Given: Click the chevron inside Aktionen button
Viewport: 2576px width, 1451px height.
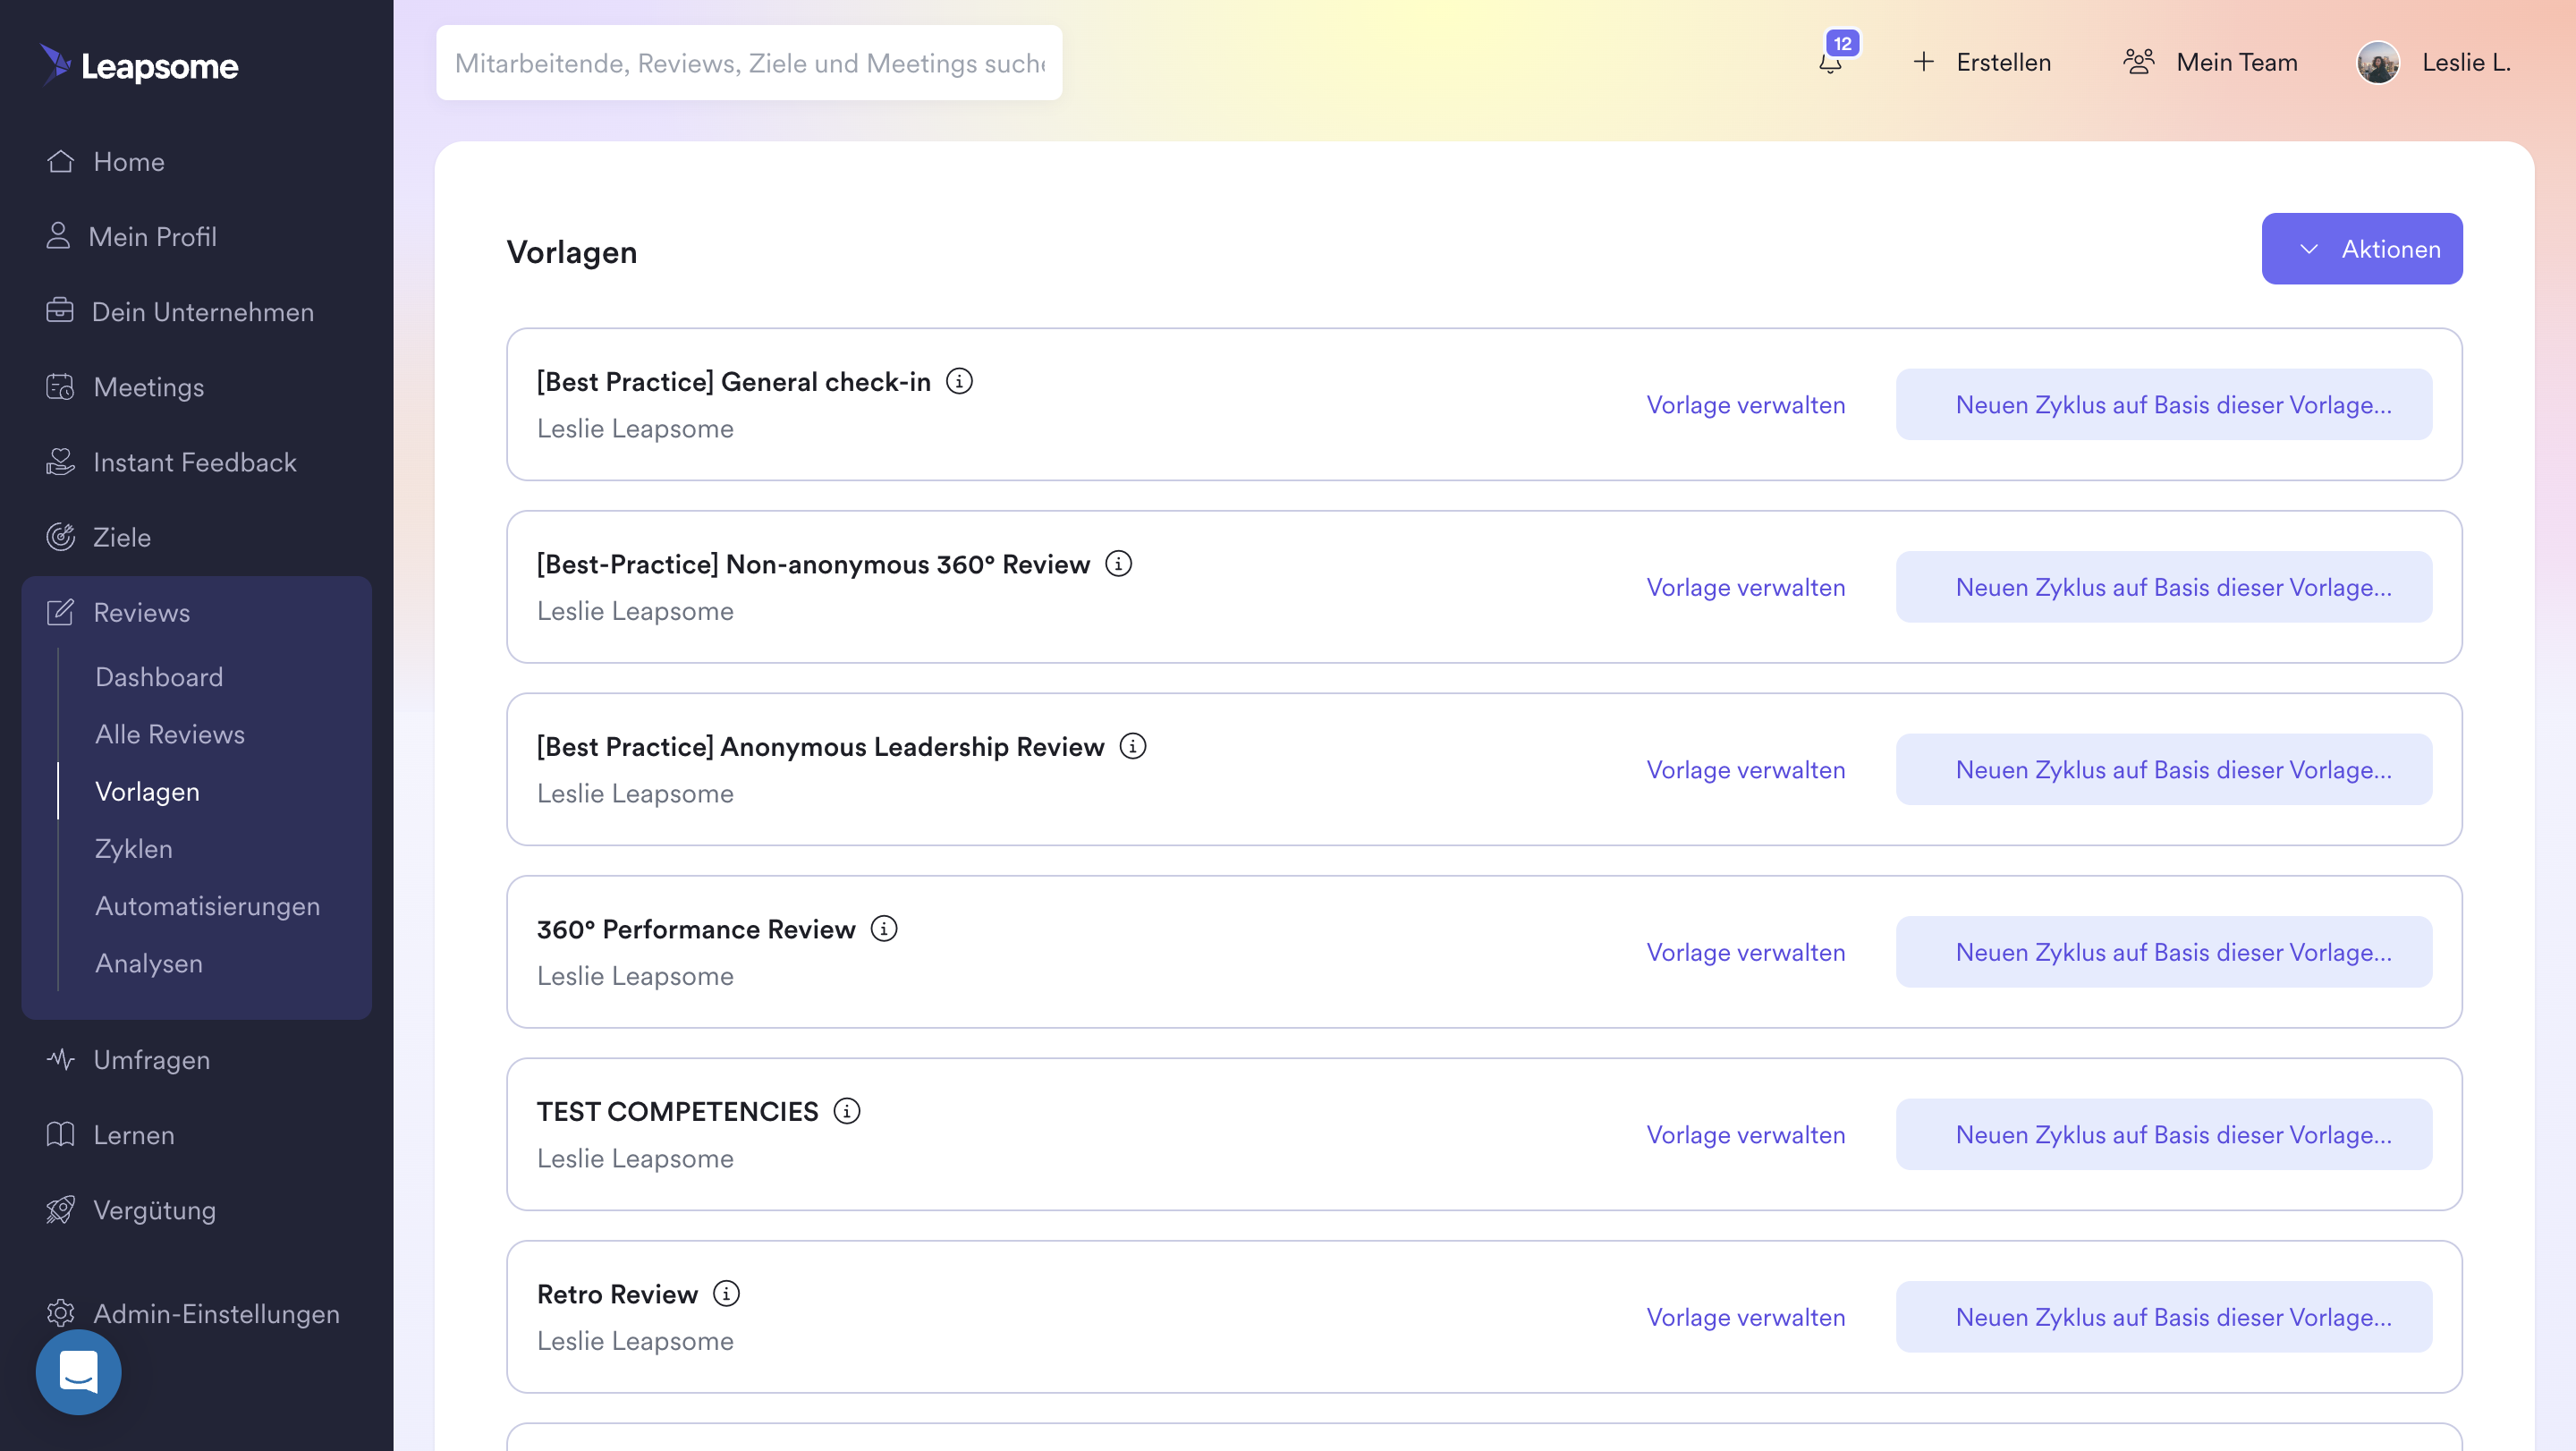Looking at the screenshot, I should pos(2308,249).
